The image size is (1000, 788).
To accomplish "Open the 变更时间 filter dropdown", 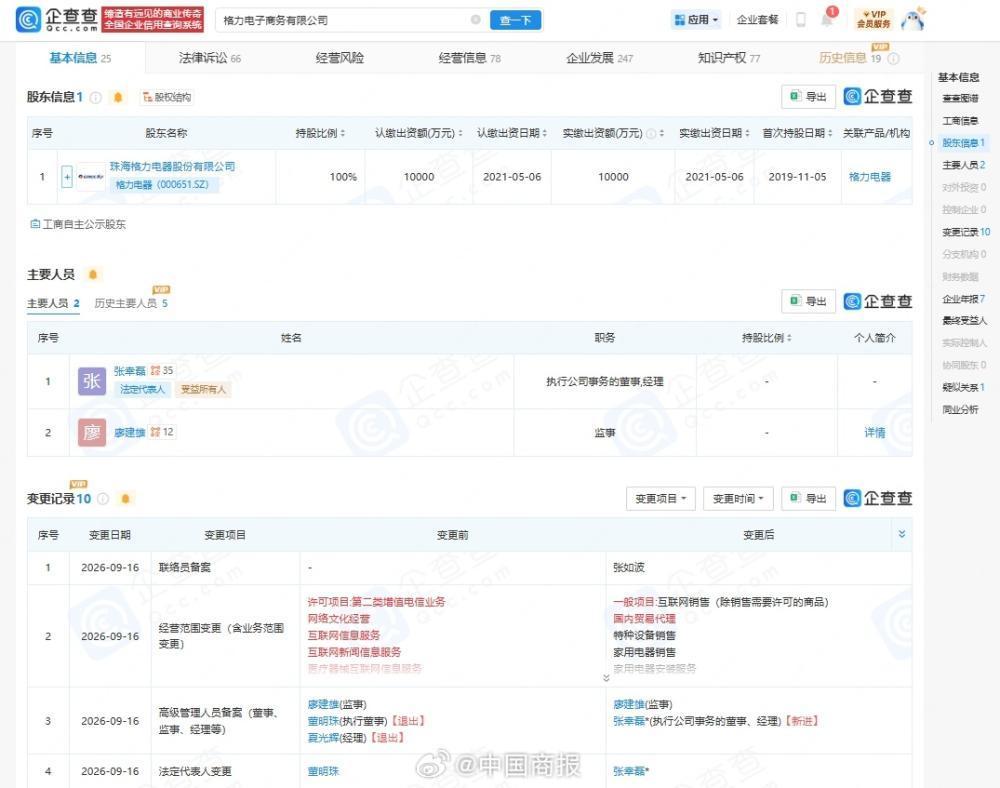I will [x=738, y=499].
